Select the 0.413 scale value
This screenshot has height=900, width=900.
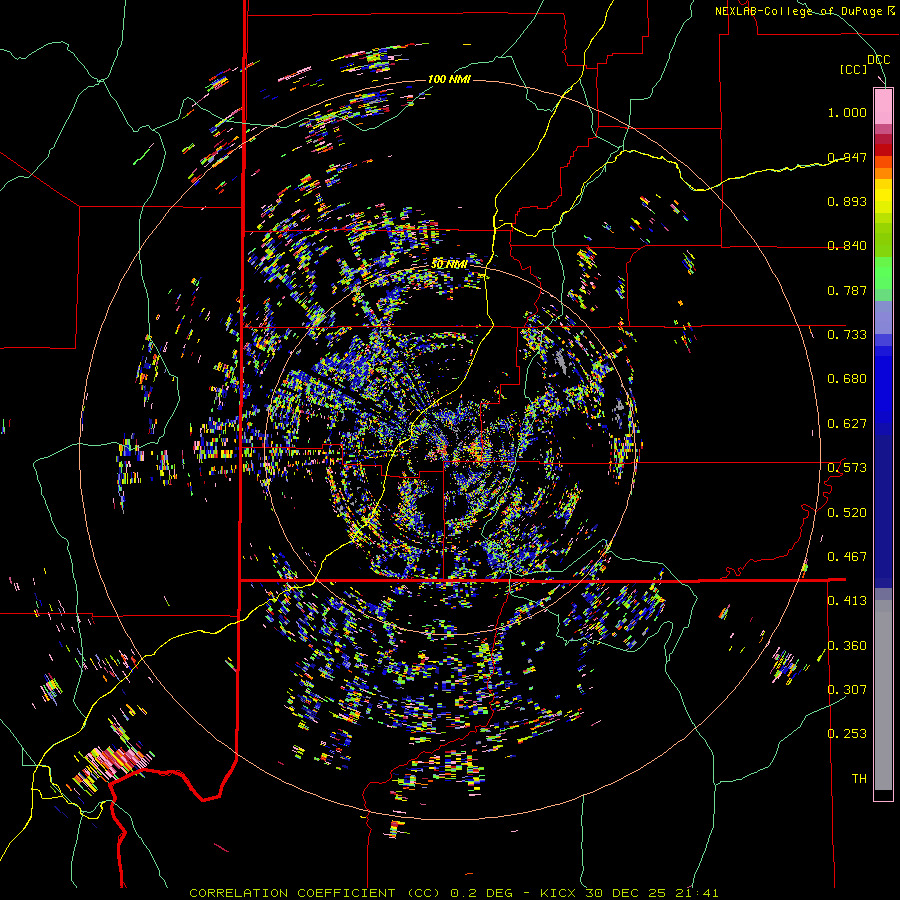click(x=847, y=601)
